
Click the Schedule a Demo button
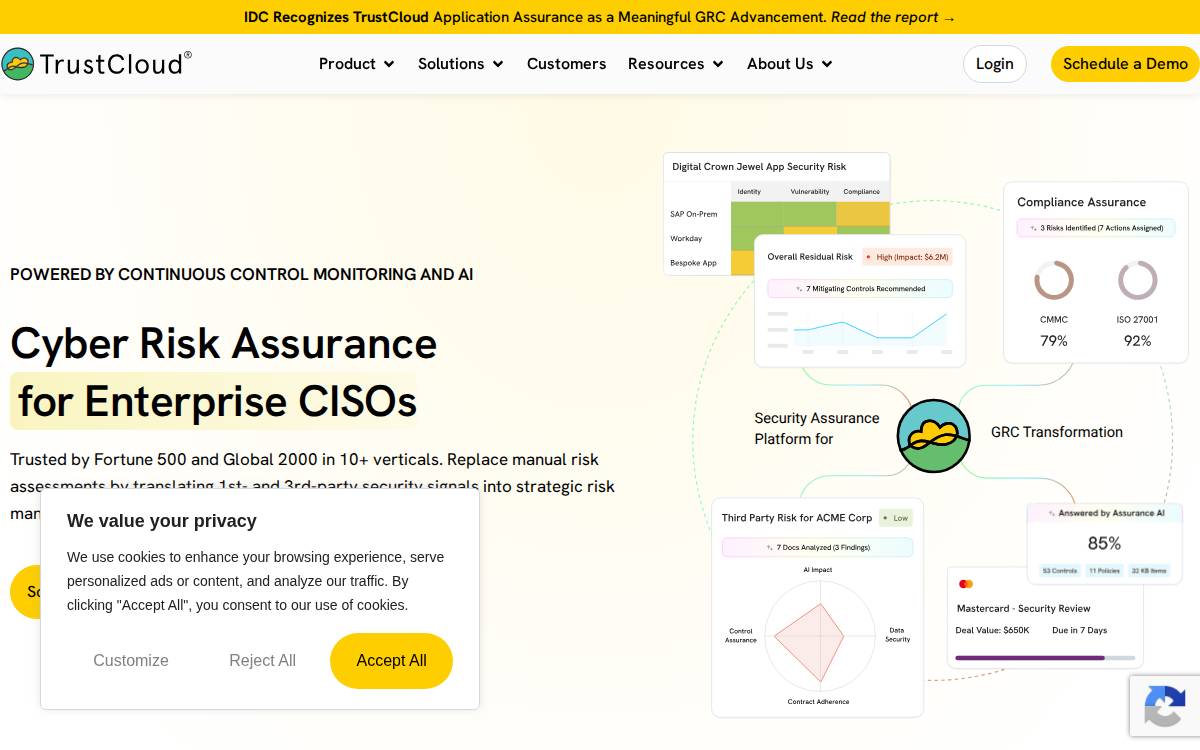point(1125,64)
